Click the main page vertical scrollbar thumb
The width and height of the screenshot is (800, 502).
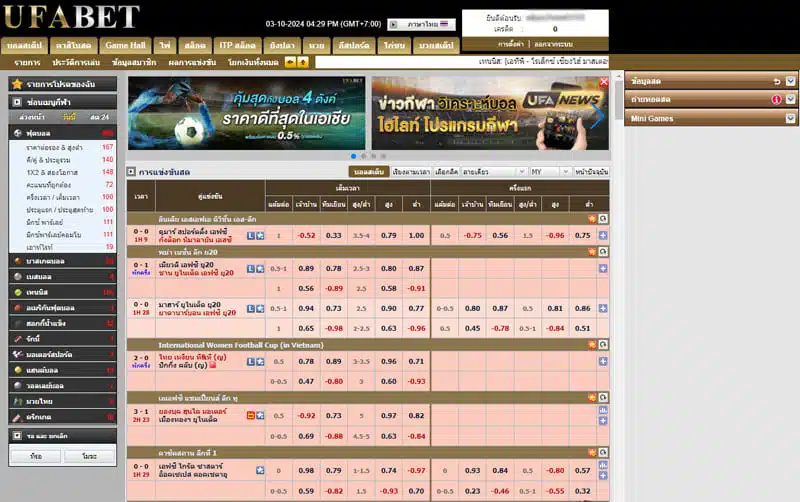point(618,101)
